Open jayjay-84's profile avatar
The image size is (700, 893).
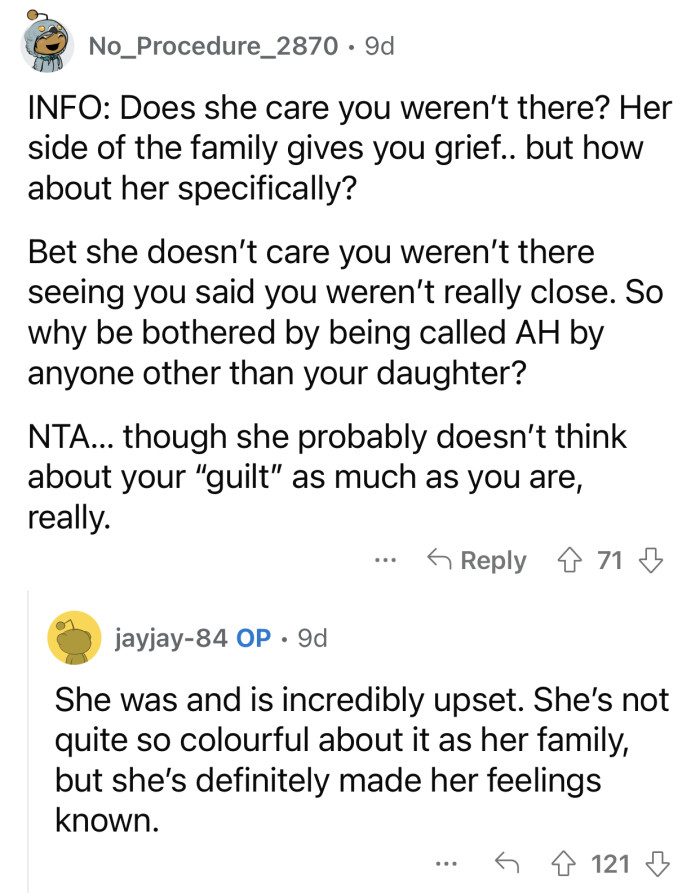[68, 637]
